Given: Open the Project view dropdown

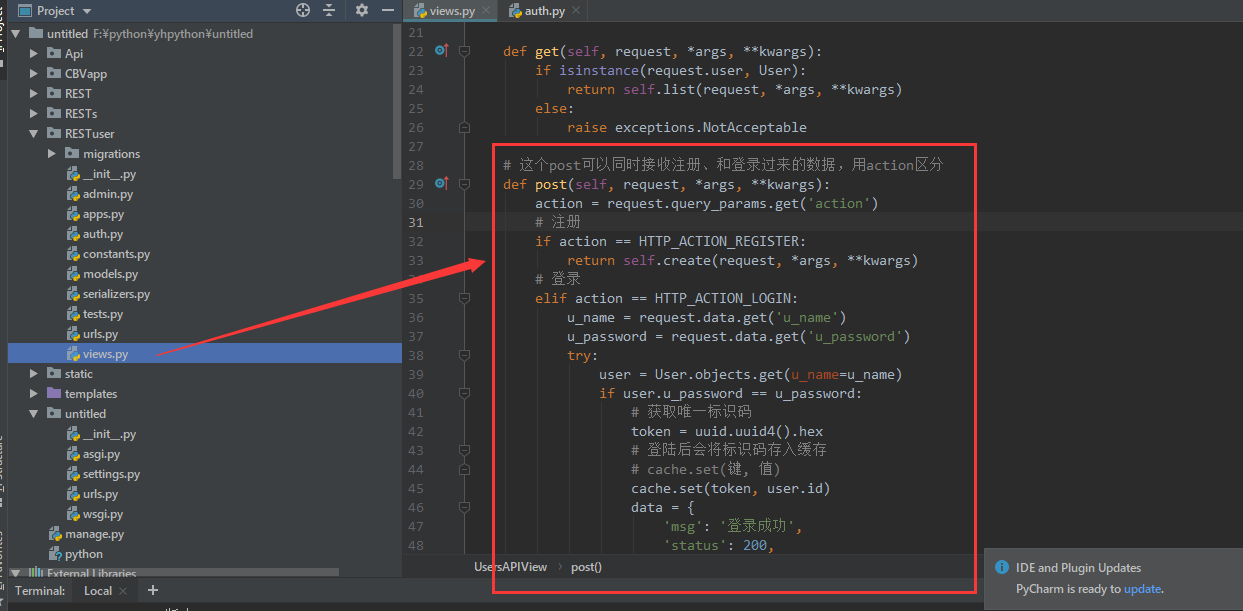Looking at the screenshot, I should [87, 11].
